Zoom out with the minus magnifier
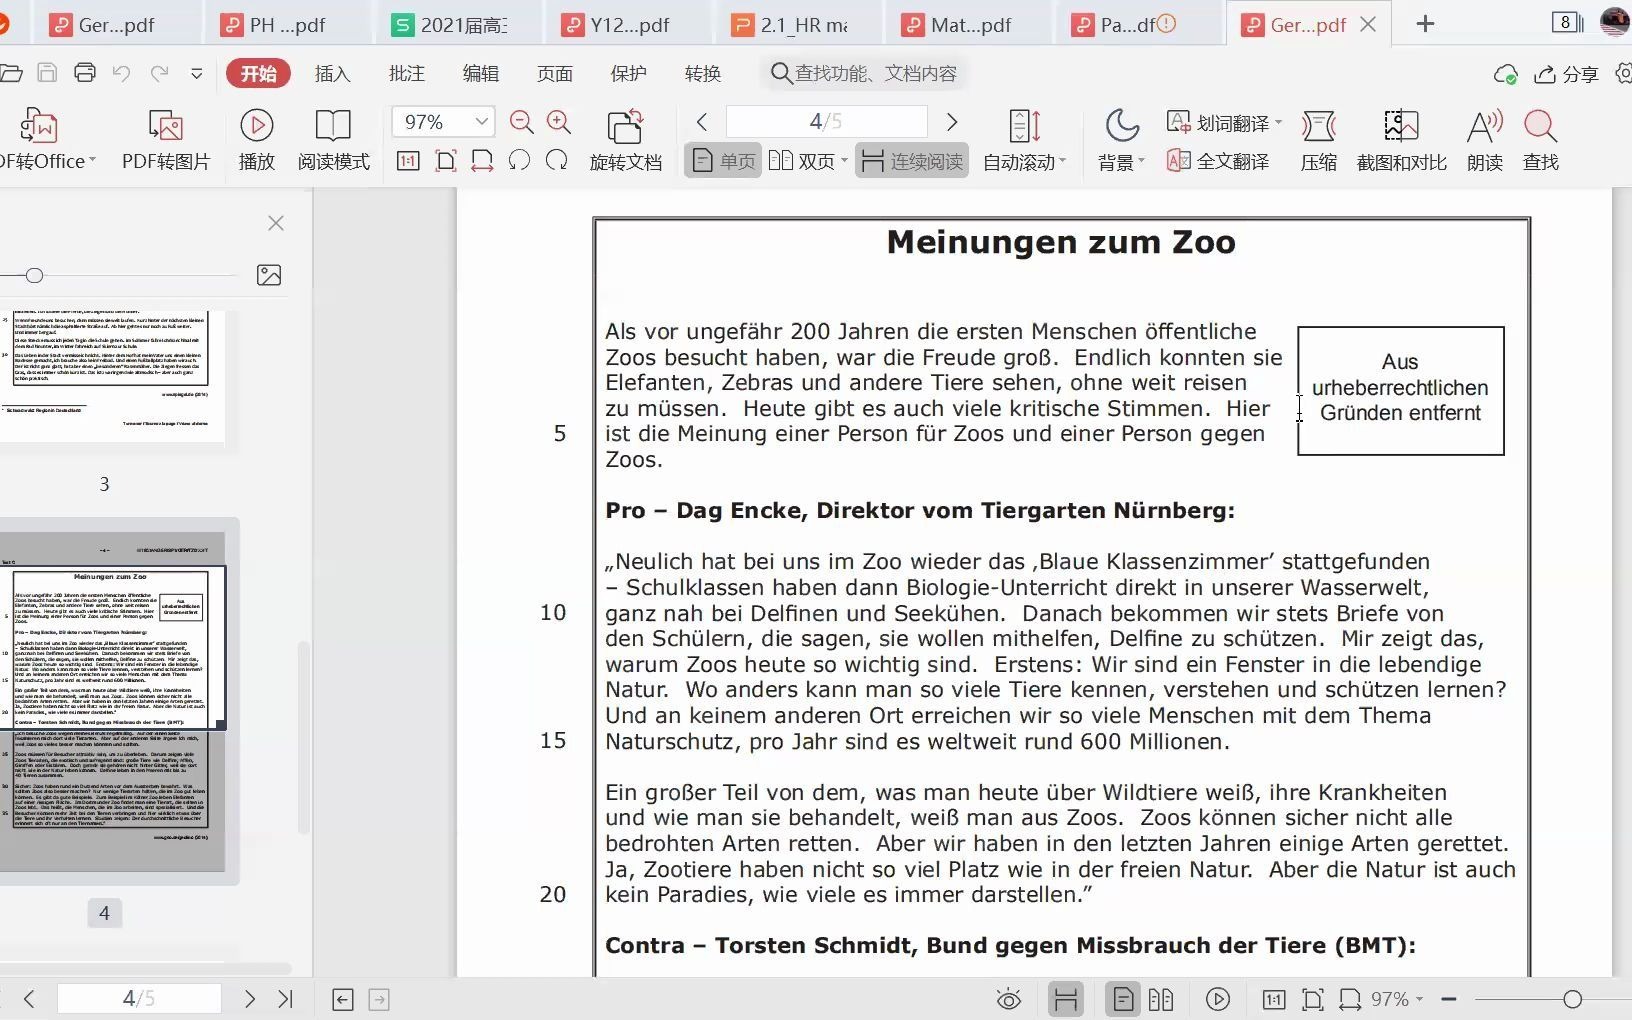The image size is (1632, 1020). (521, 122)
